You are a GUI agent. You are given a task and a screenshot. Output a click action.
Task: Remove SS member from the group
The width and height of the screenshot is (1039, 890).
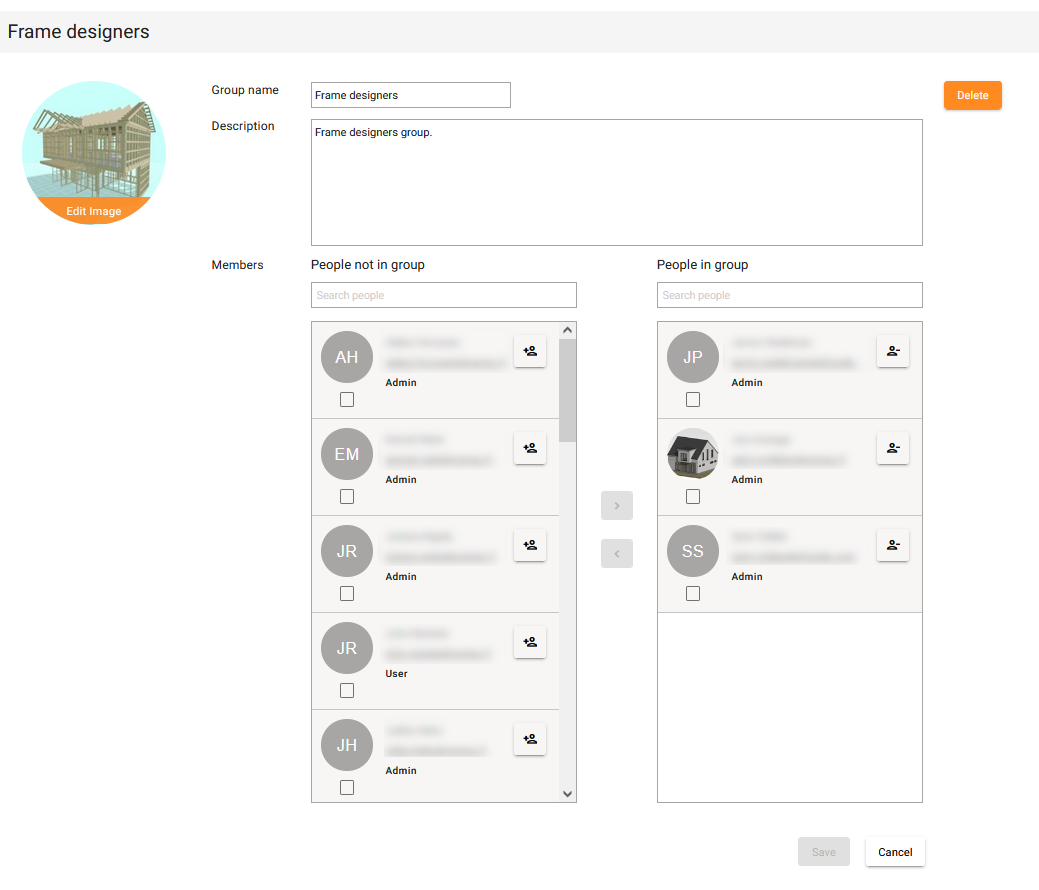893,545
